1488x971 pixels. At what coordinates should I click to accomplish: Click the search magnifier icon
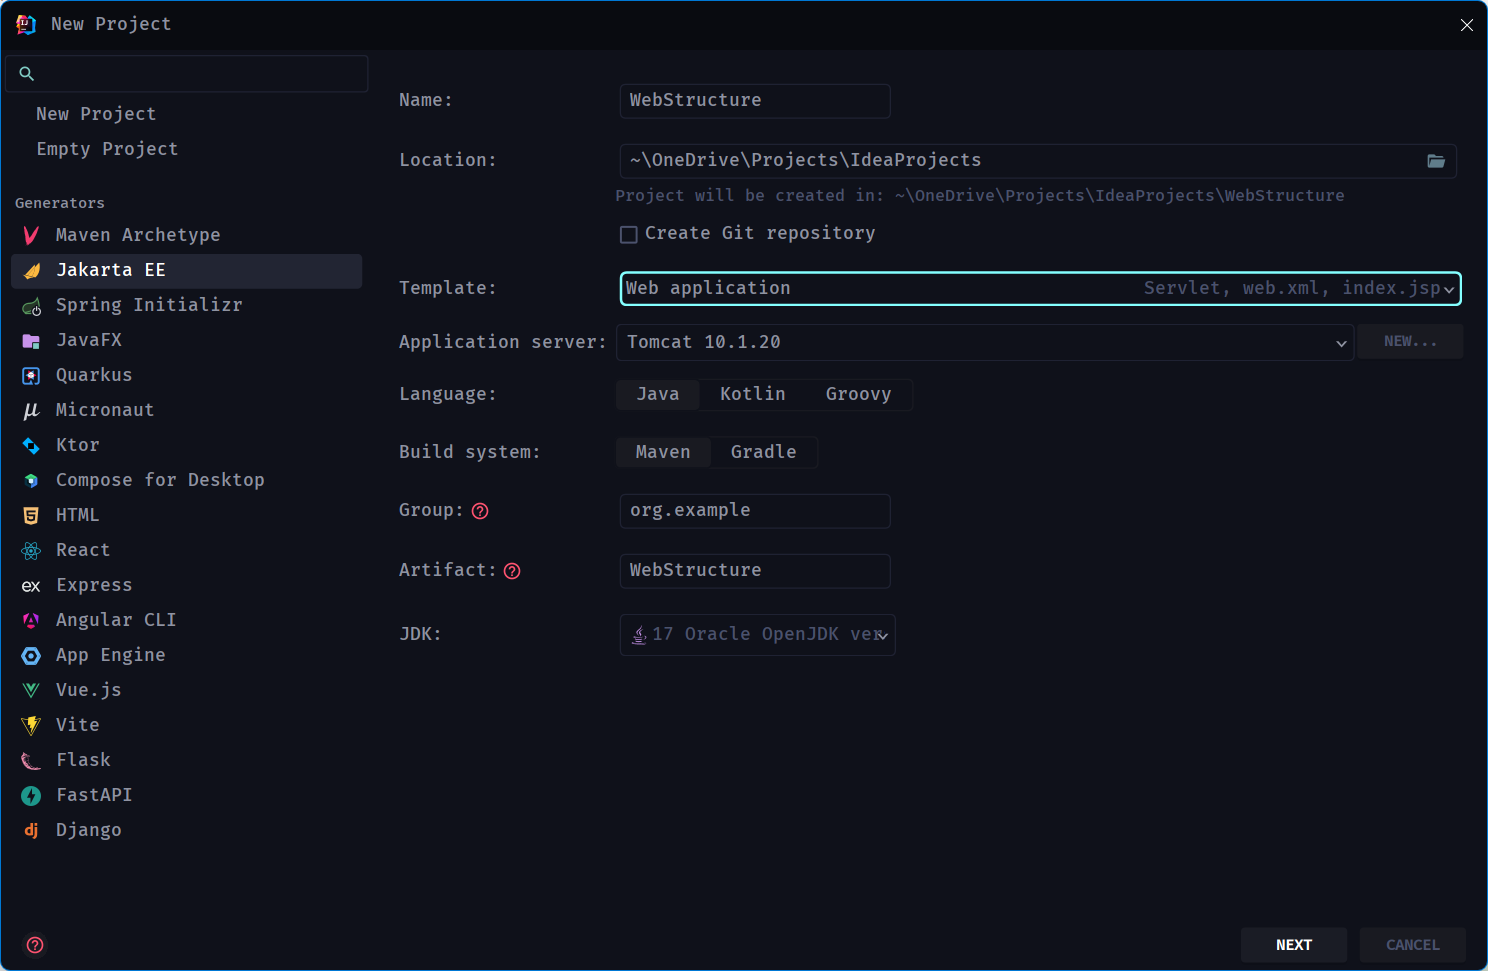coord(27,74)
